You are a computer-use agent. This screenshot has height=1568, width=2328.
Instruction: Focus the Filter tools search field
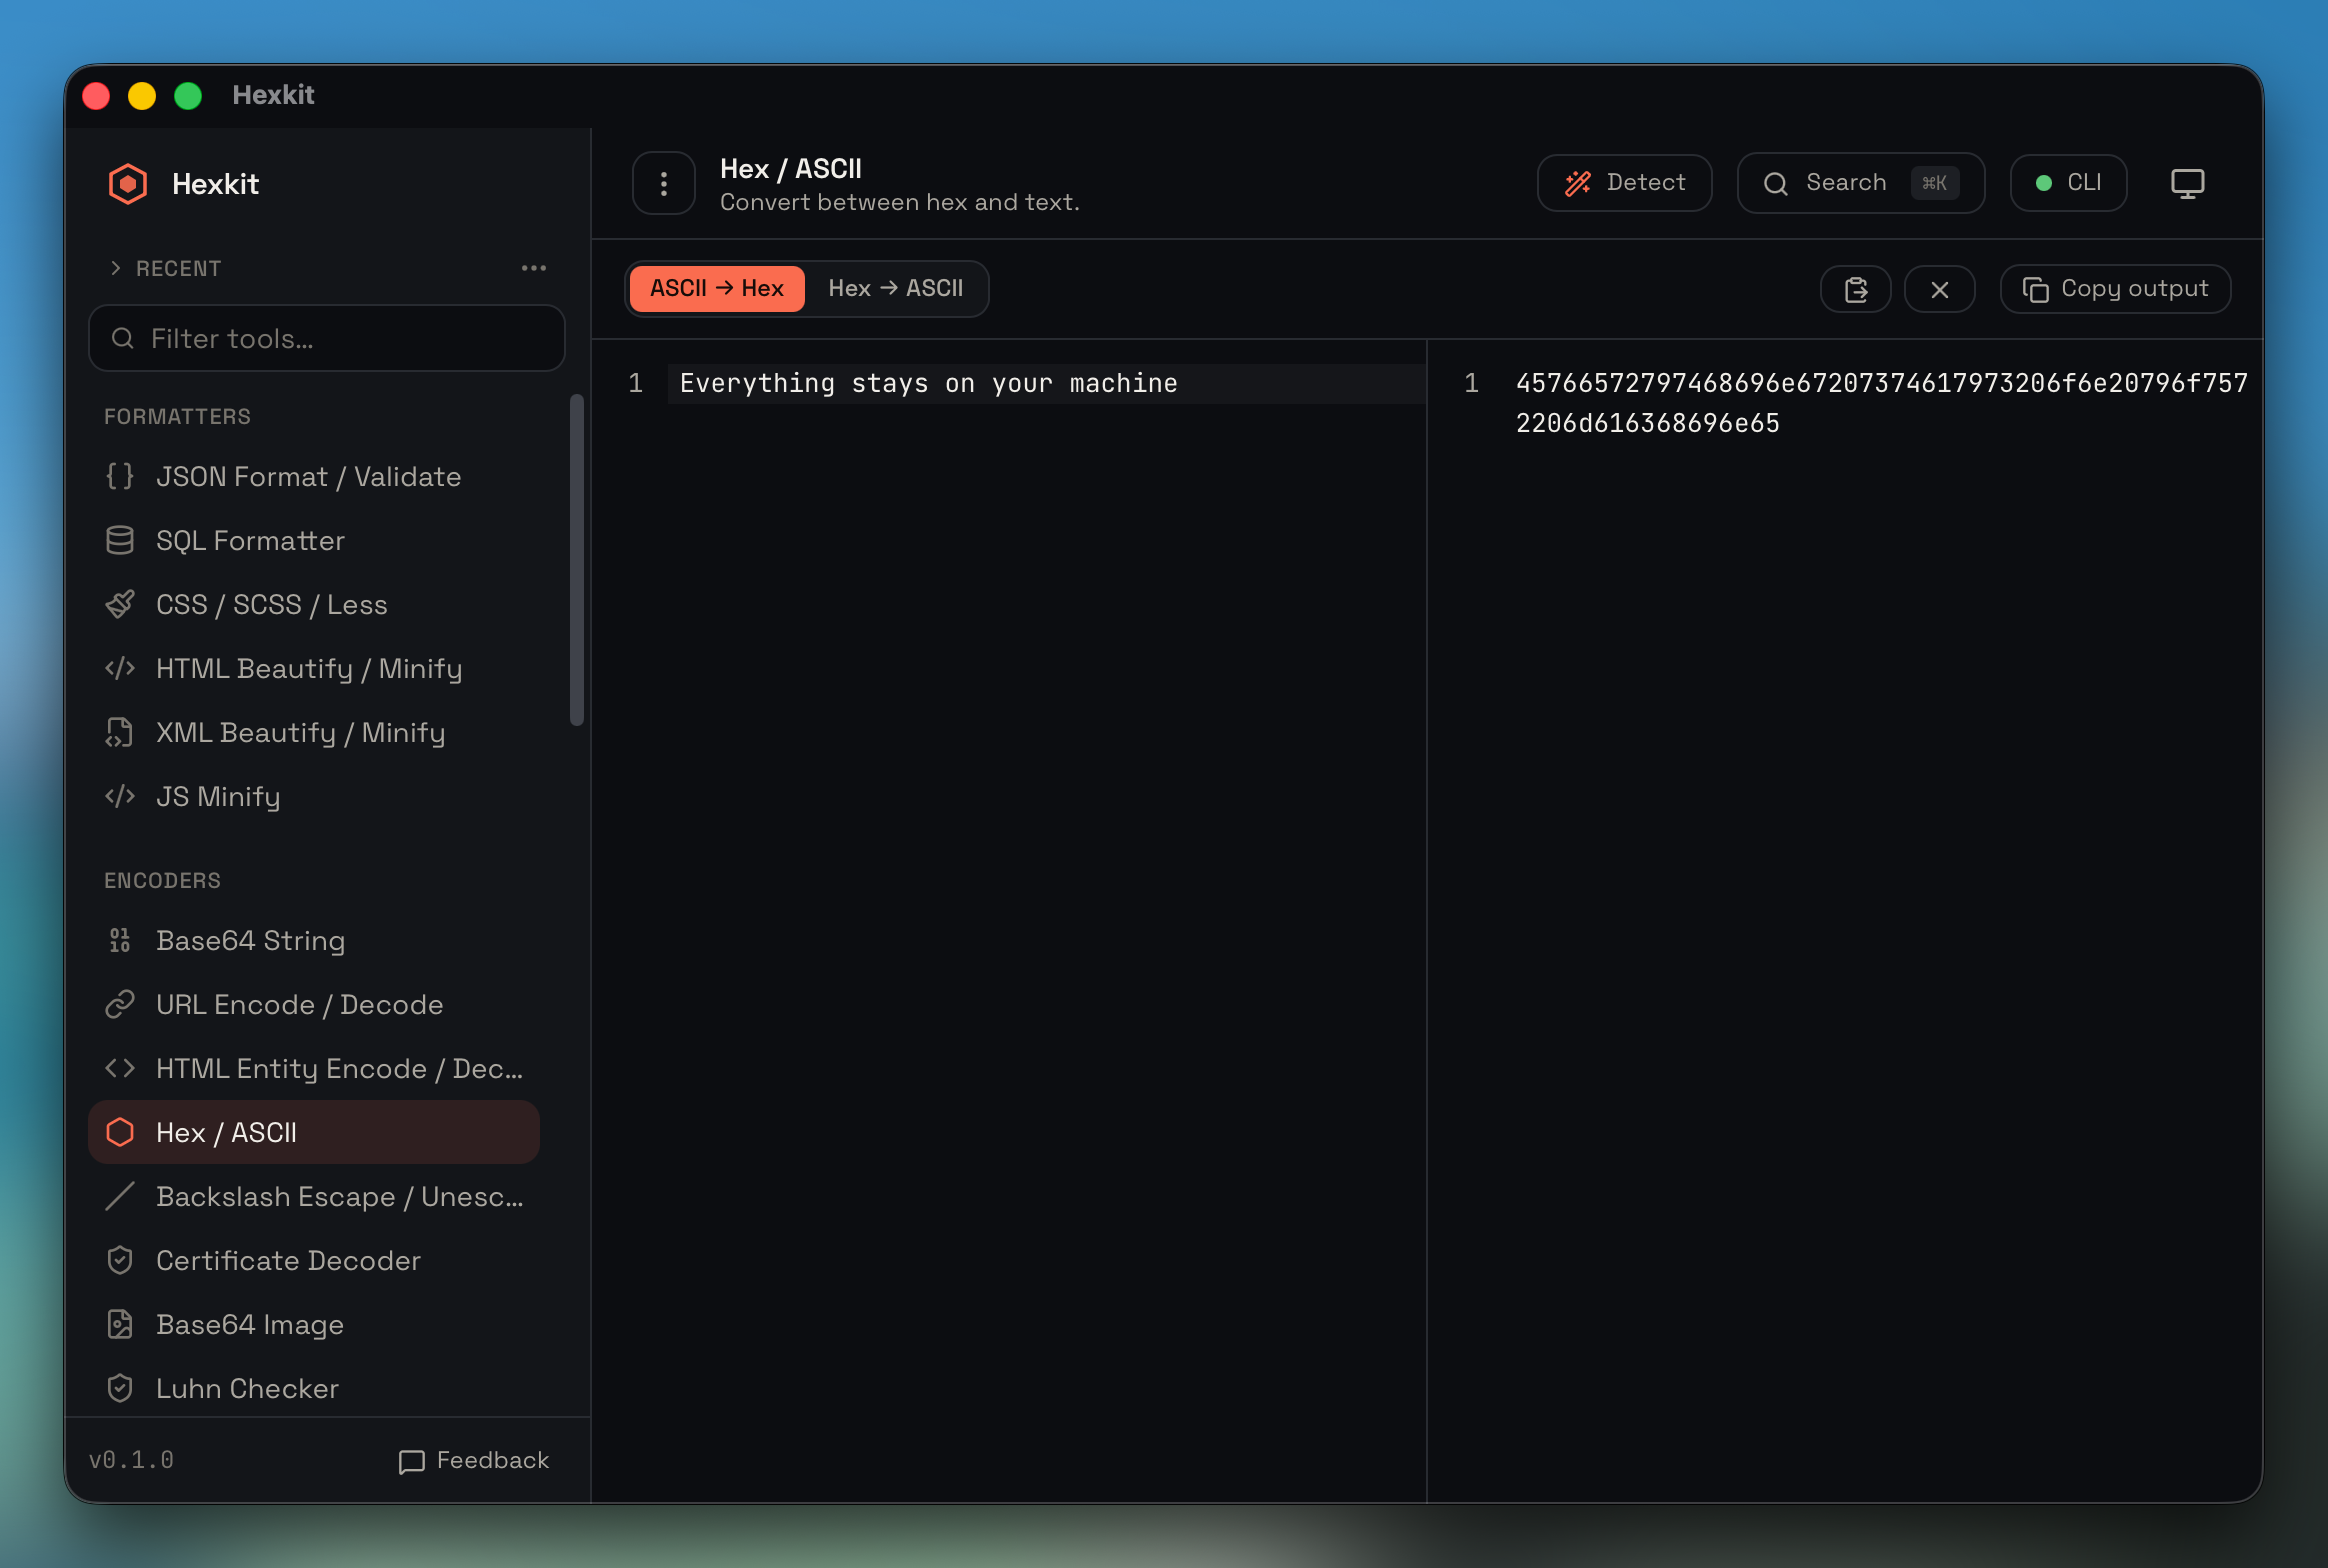tap(327, 339)
